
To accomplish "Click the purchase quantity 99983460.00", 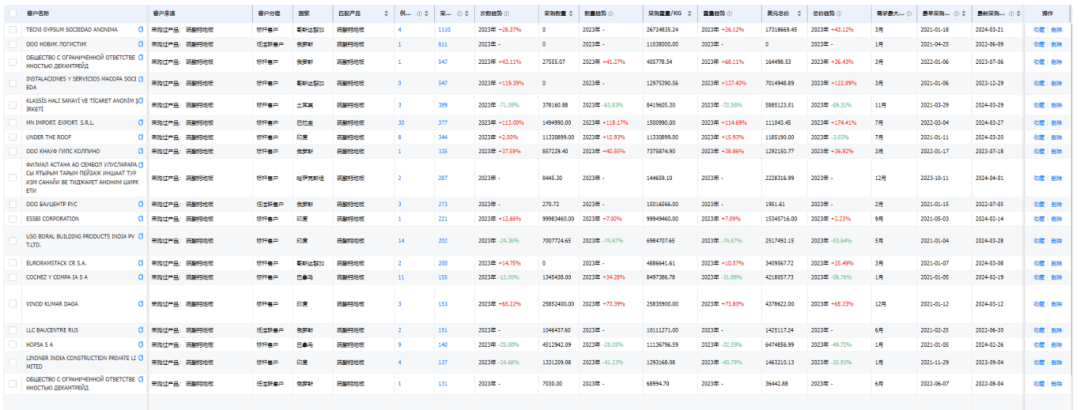I will pos(559,218).
